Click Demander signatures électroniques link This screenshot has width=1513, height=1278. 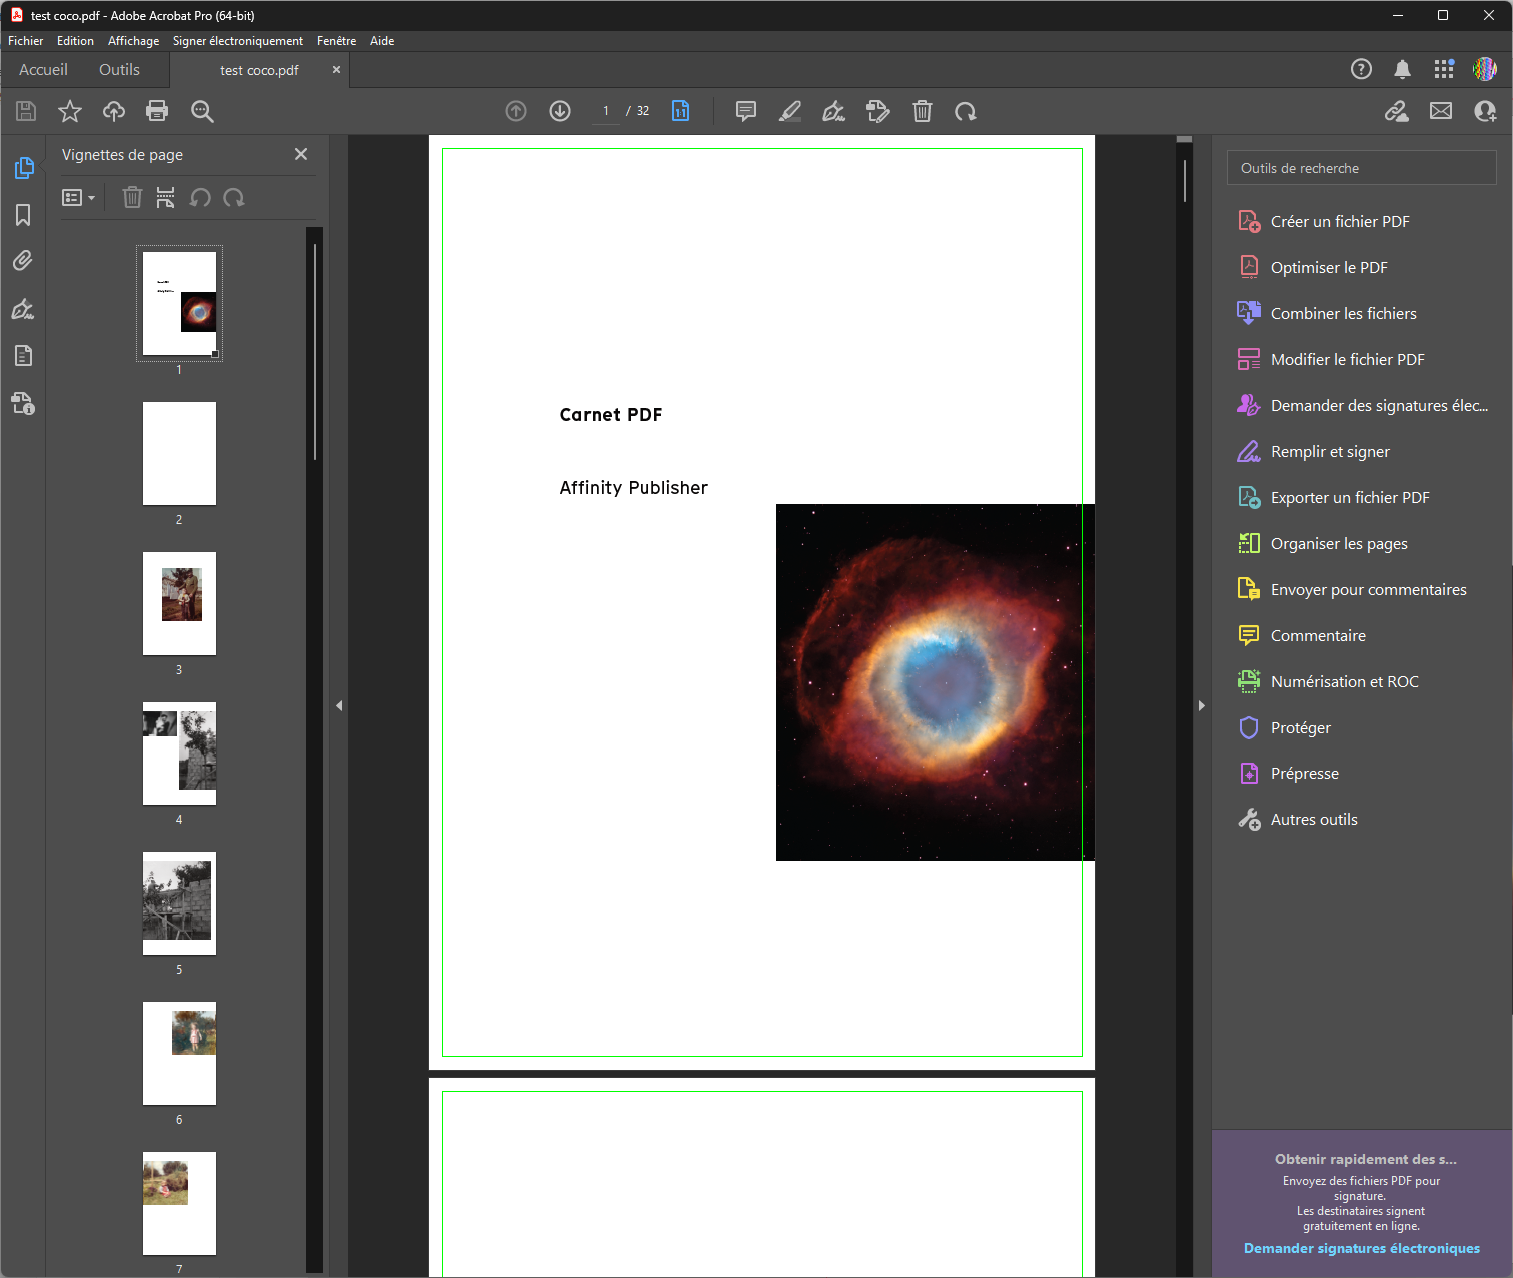click(1361, 1248)
